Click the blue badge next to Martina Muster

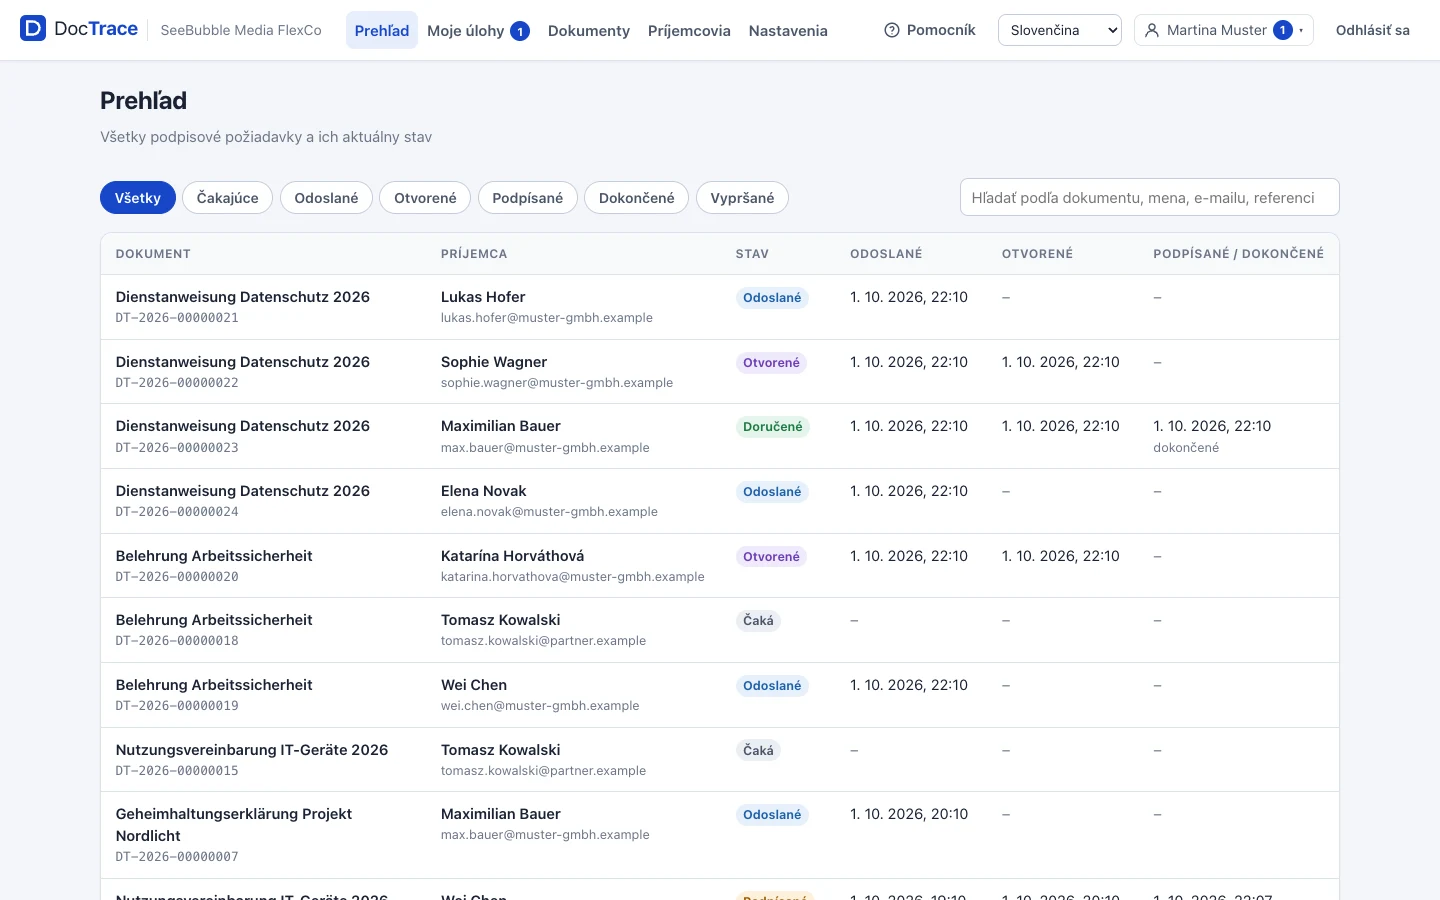click(x=1283, y=30)
